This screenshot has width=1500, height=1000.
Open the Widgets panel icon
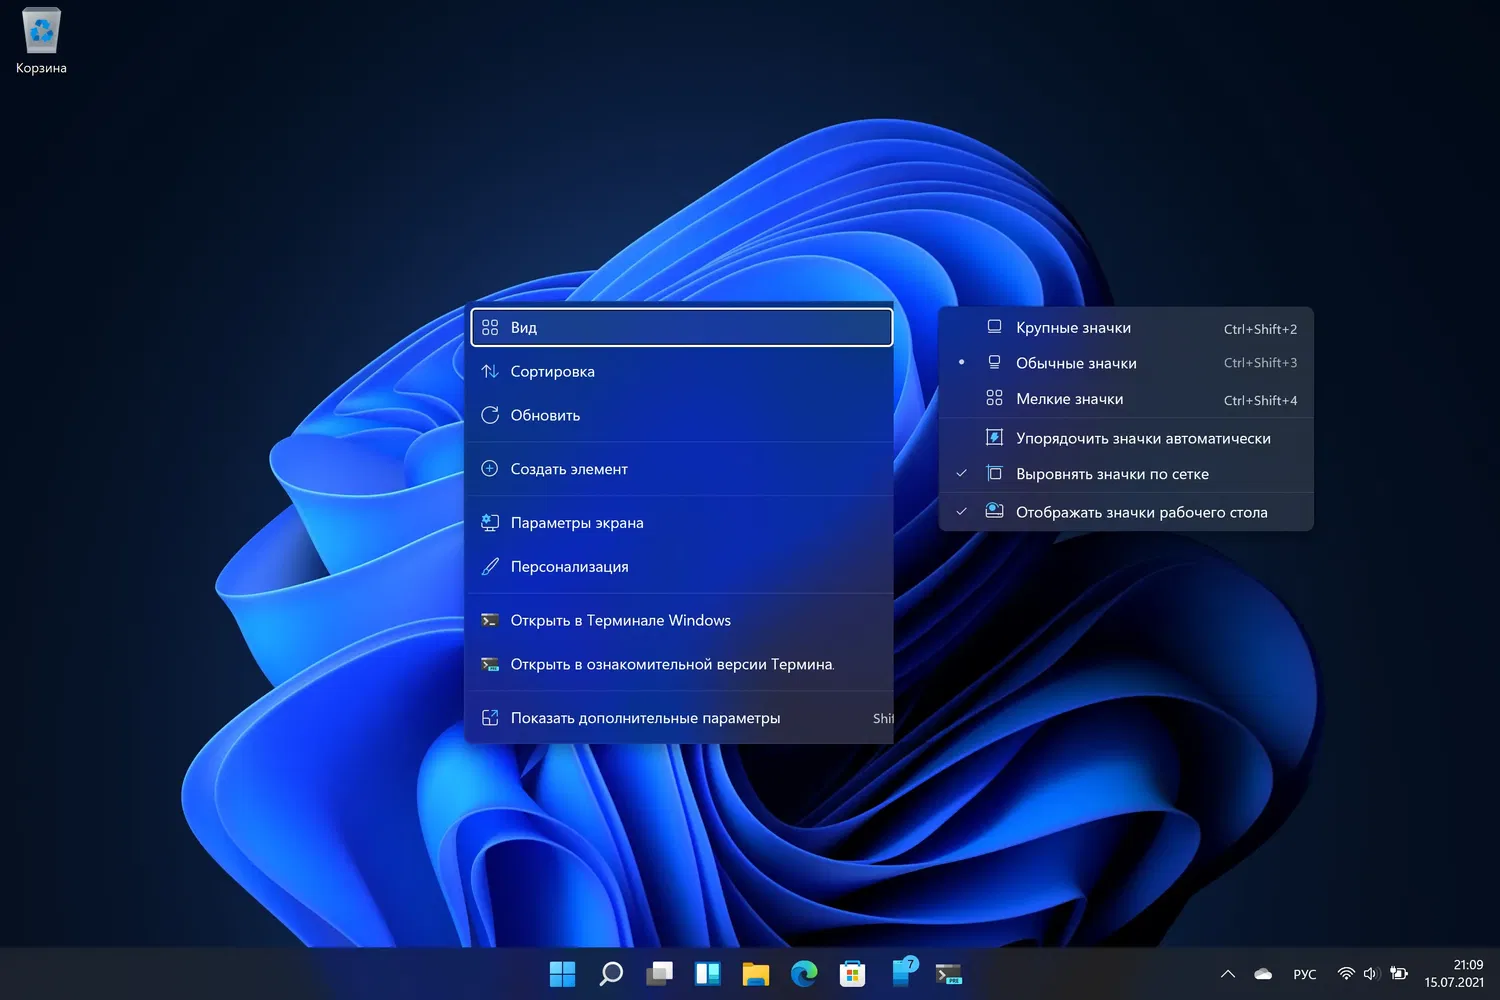pyautogui.click(x=707, y=974)
